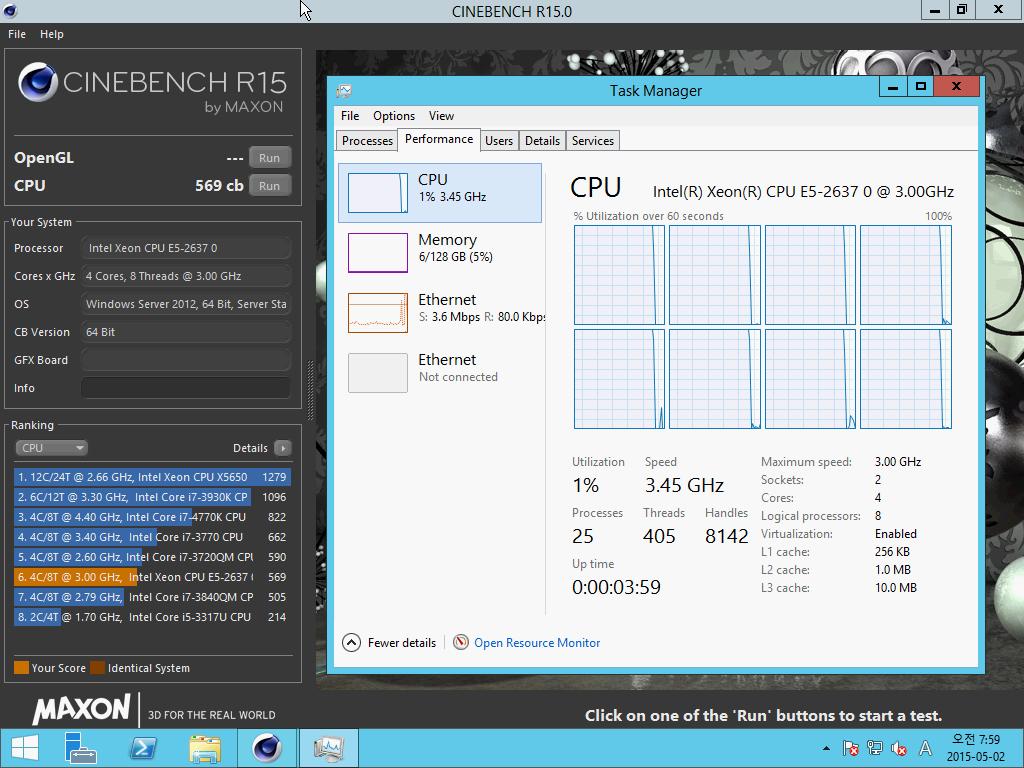Run the OpenGL benchmark test
This screenshot has height=768, width=1024.
point(269,157)
